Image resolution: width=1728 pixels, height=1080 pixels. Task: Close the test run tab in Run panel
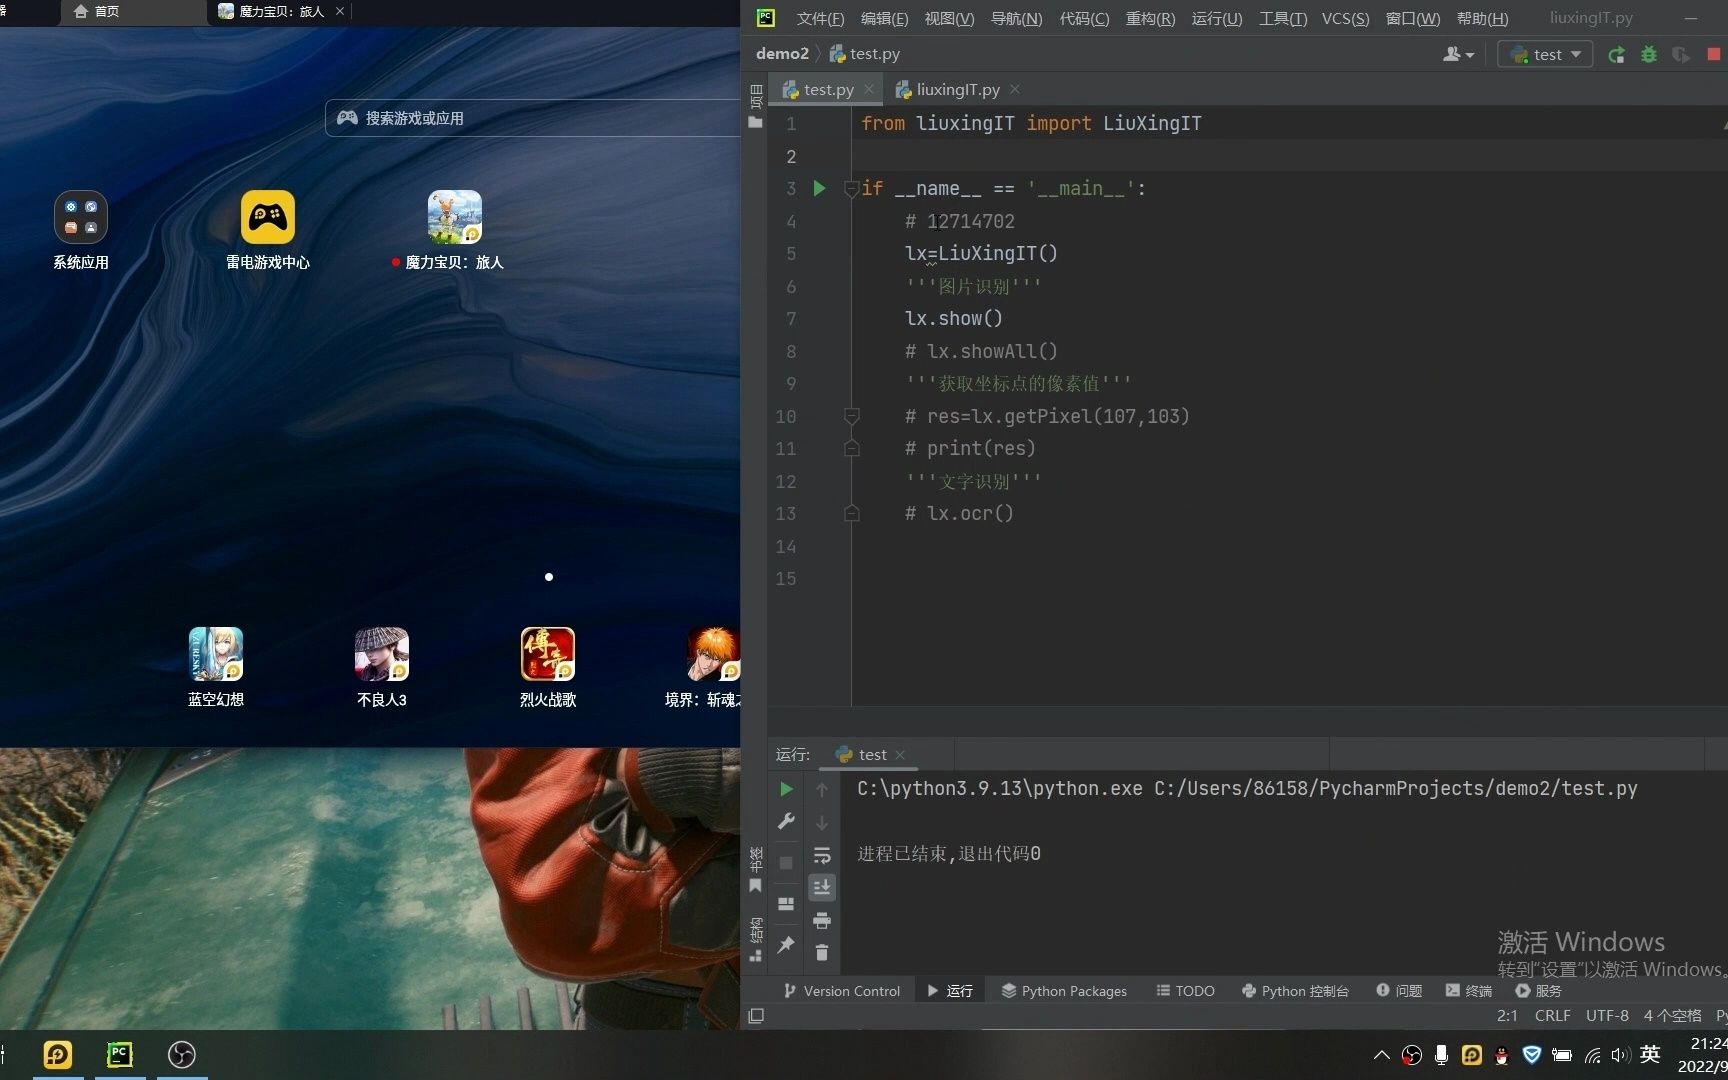click(900, 754)
